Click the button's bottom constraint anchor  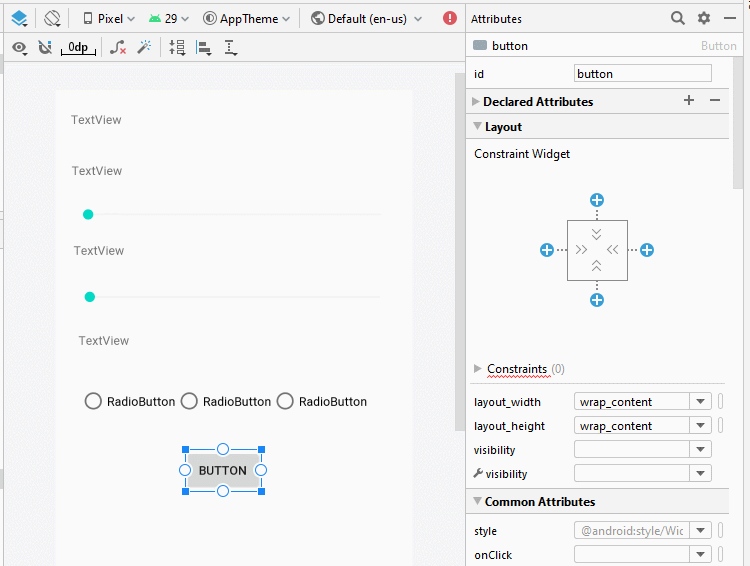tap(223, 491)
